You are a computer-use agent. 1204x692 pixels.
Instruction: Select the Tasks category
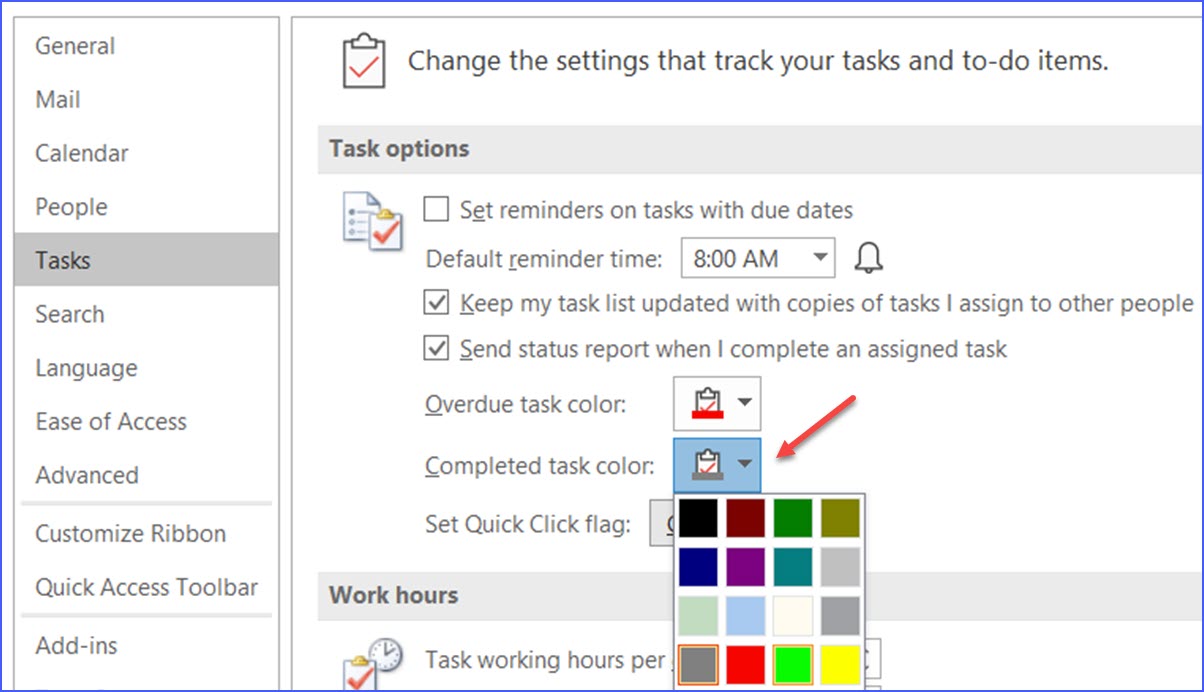pos(146,260)
